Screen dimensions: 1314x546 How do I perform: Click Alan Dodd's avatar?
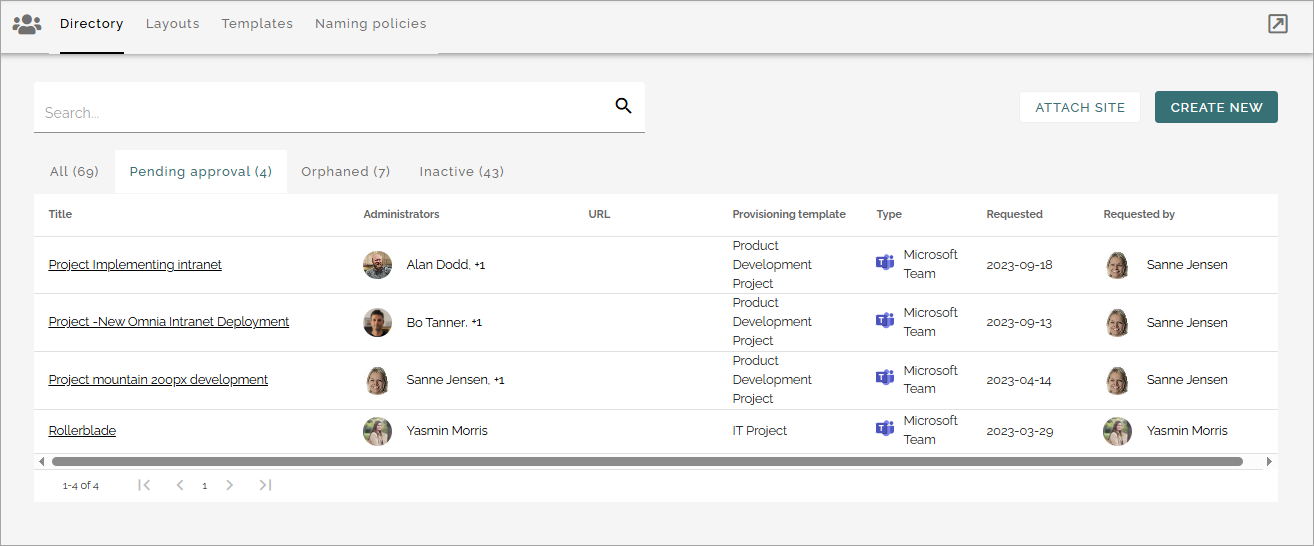tap(377, 265)
